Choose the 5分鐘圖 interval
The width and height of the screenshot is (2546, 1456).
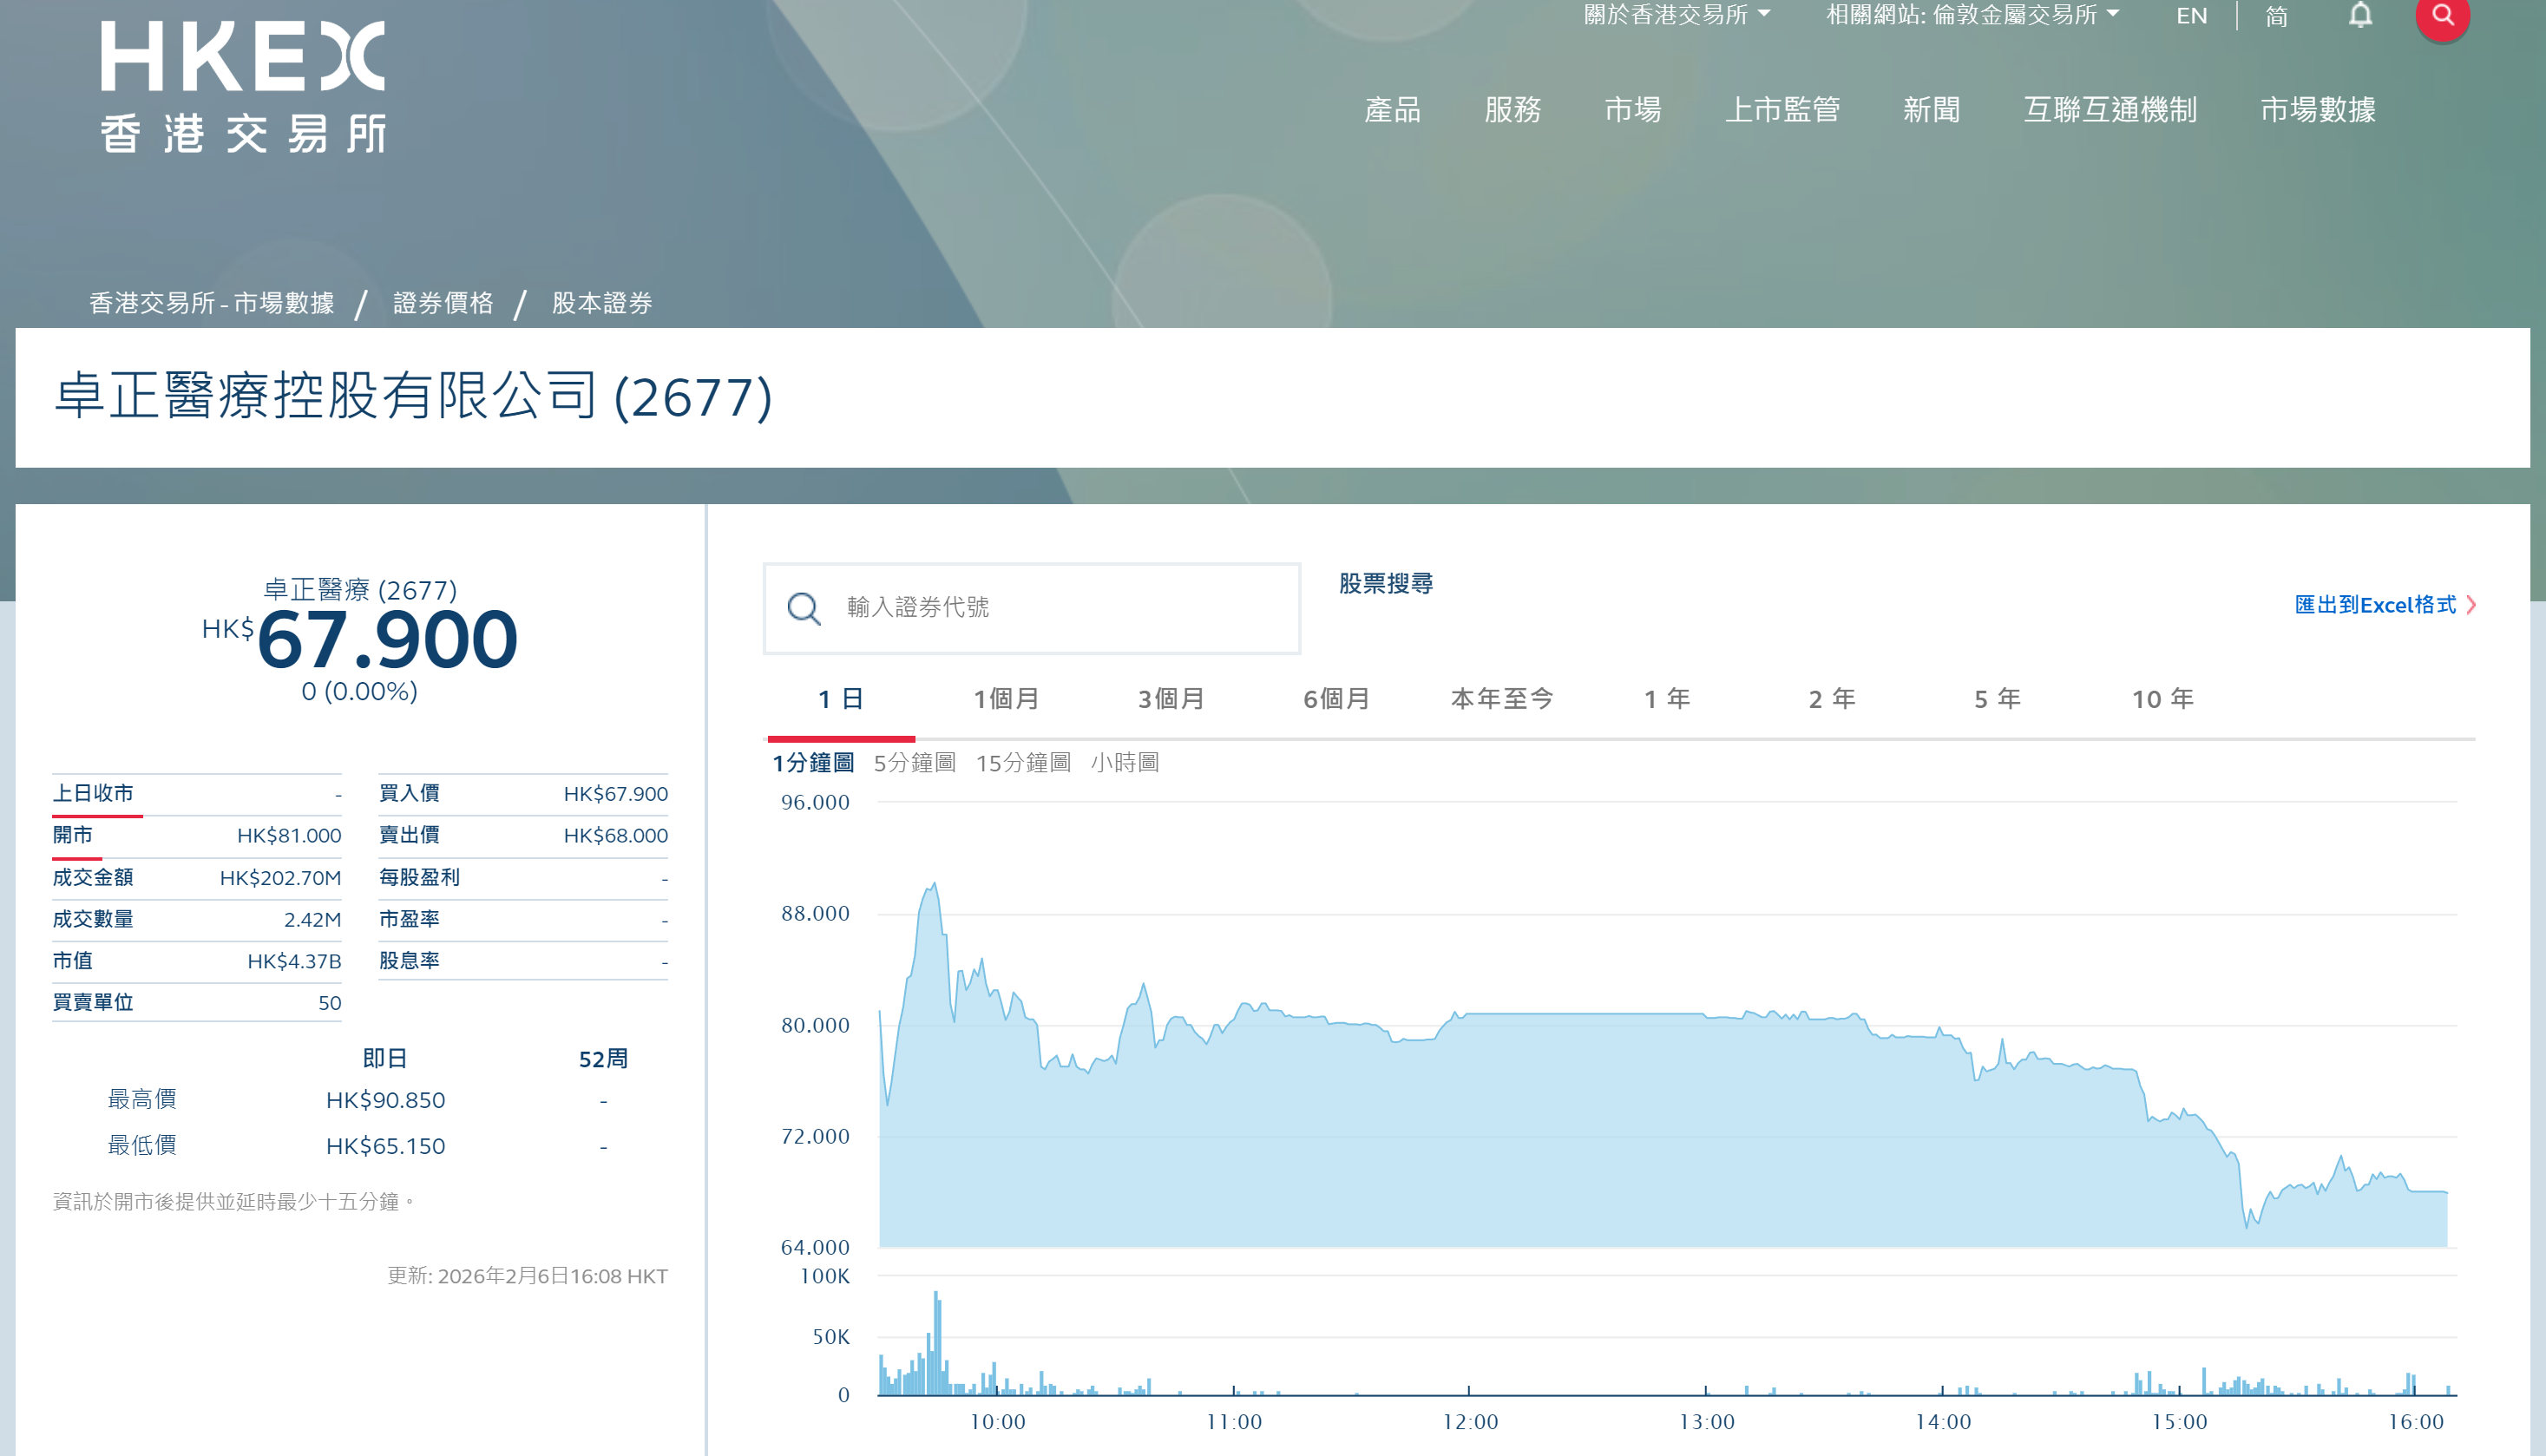[x=914, y=763]
